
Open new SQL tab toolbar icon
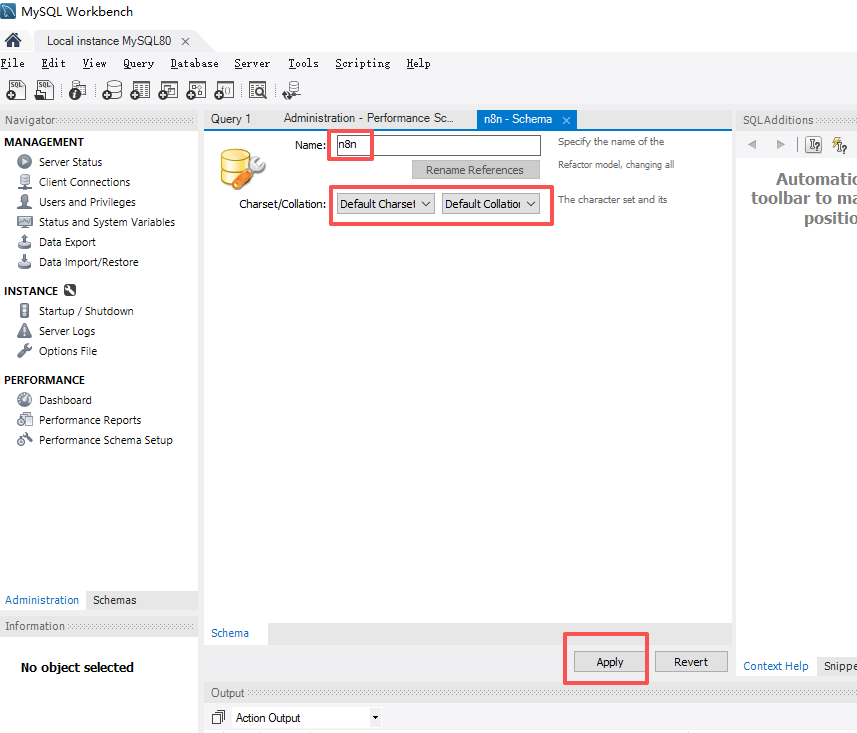(16, 90)
